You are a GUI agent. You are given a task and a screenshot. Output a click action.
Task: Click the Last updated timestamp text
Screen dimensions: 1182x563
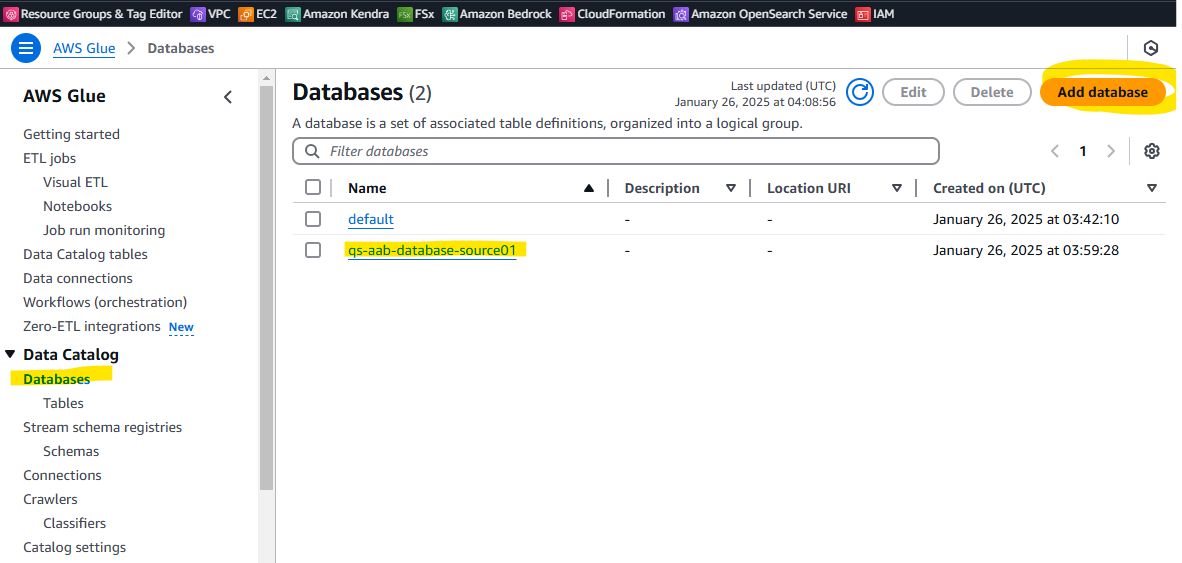756,93
